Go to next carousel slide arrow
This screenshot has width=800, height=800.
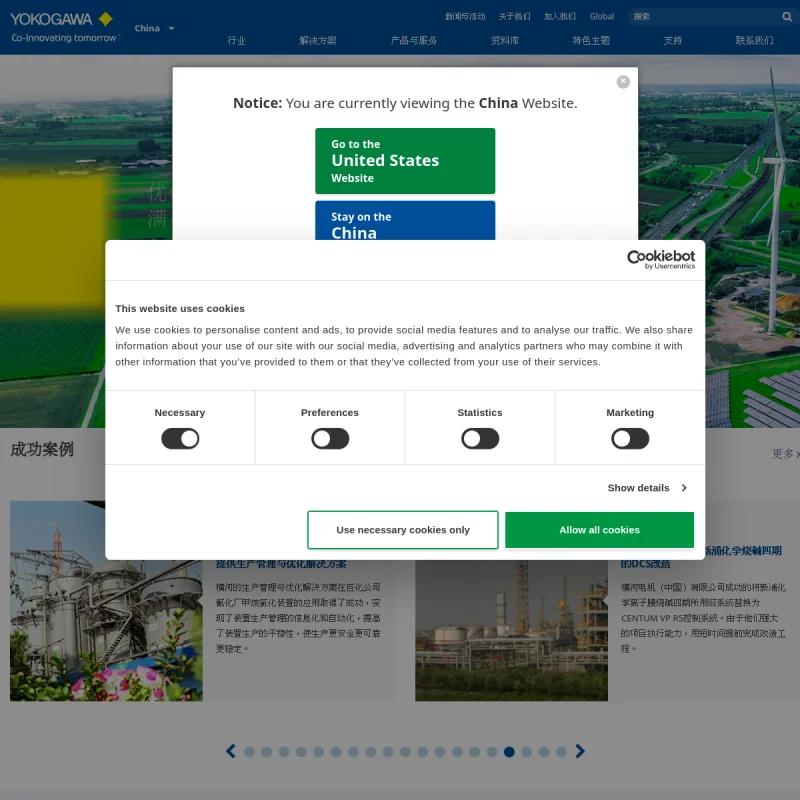click(580, 751)
